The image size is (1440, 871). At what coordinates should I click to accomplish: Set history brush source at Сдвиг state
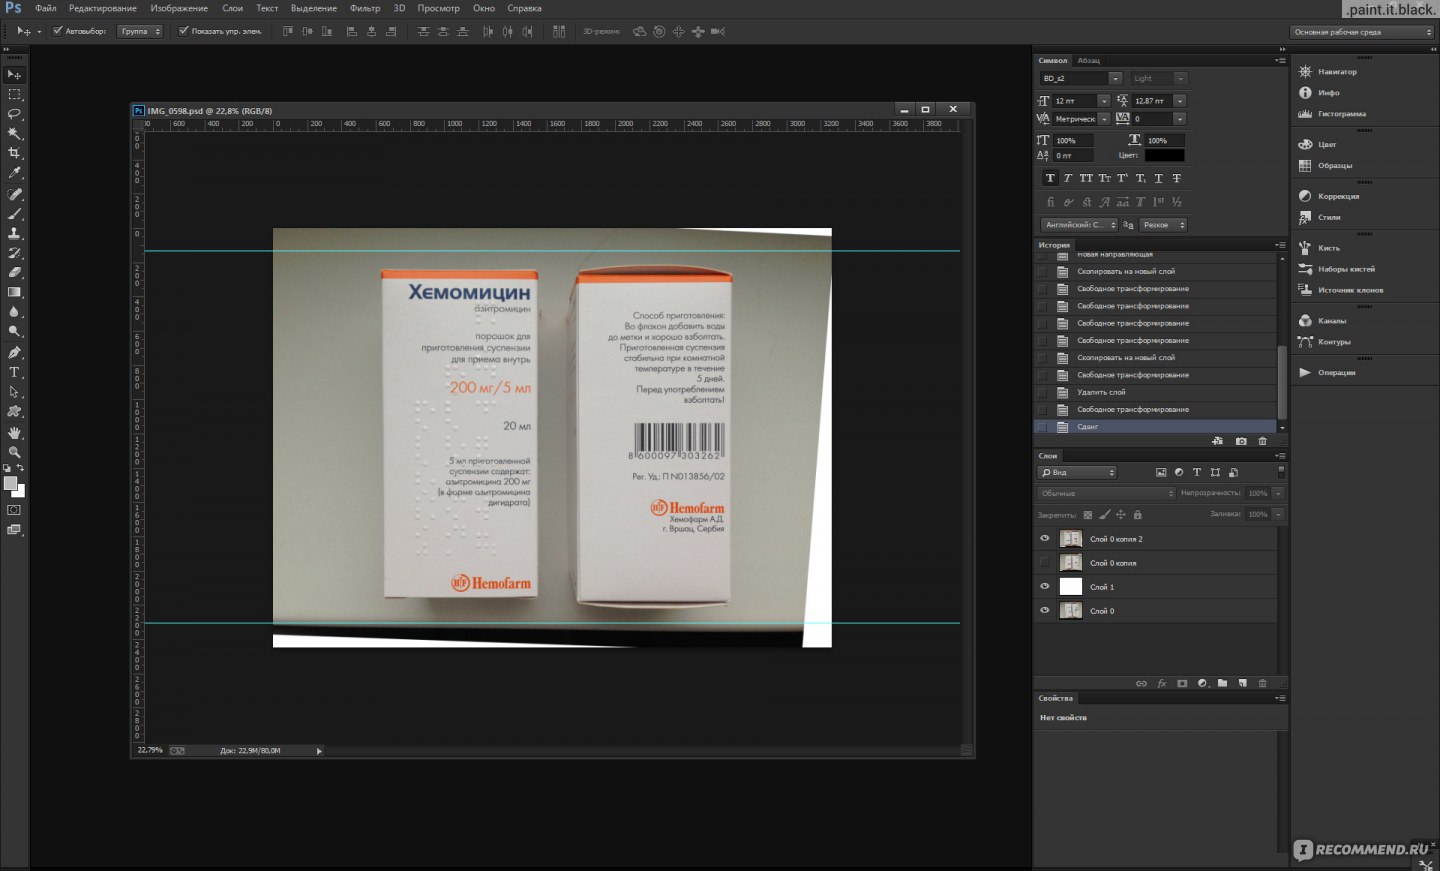[1042, 427]
